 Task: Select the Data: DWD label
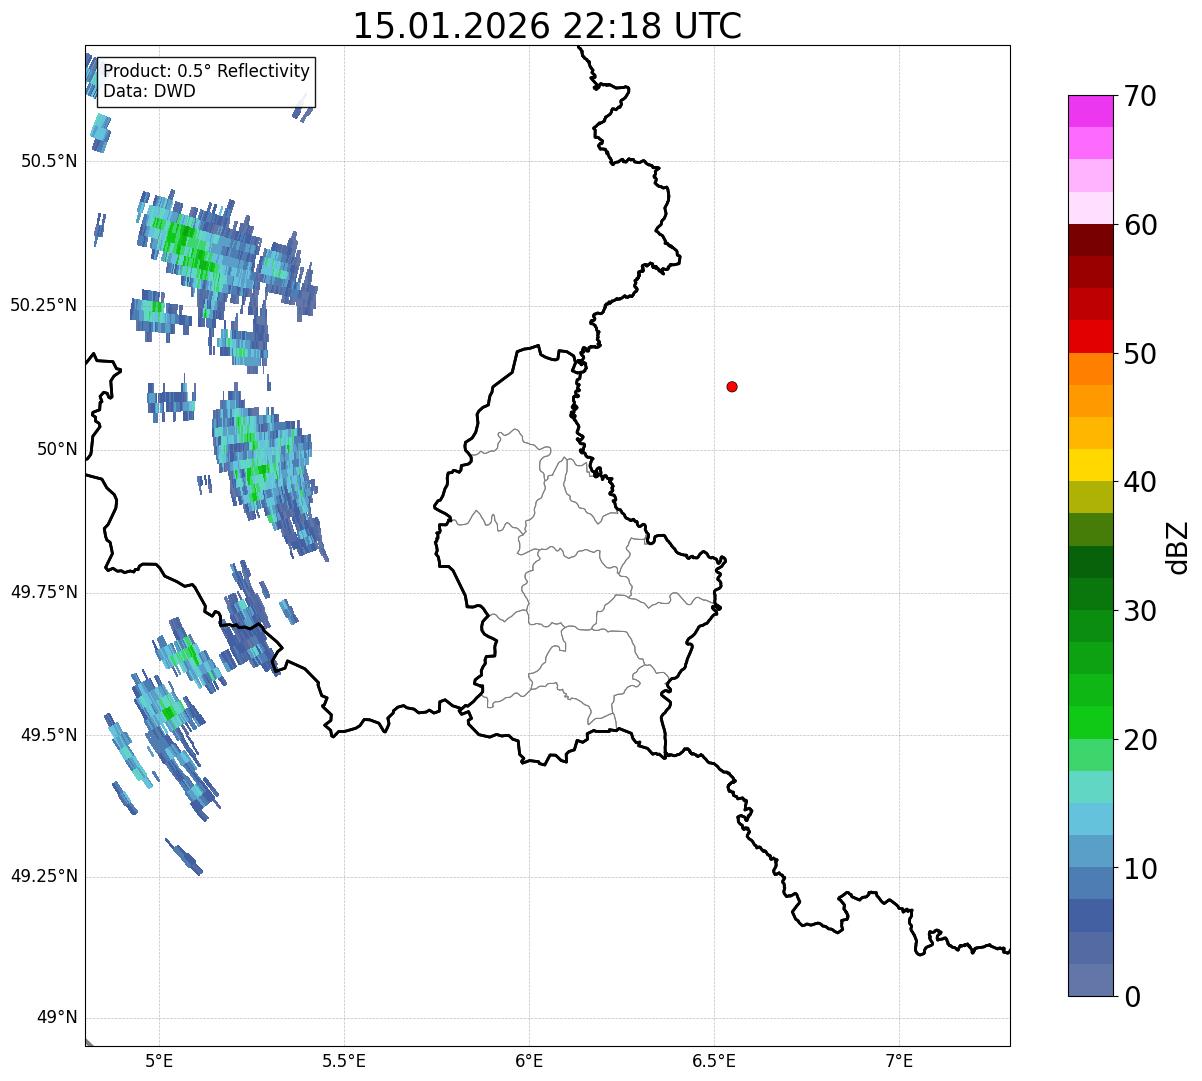pyautogui.click(x=150, y=91)
